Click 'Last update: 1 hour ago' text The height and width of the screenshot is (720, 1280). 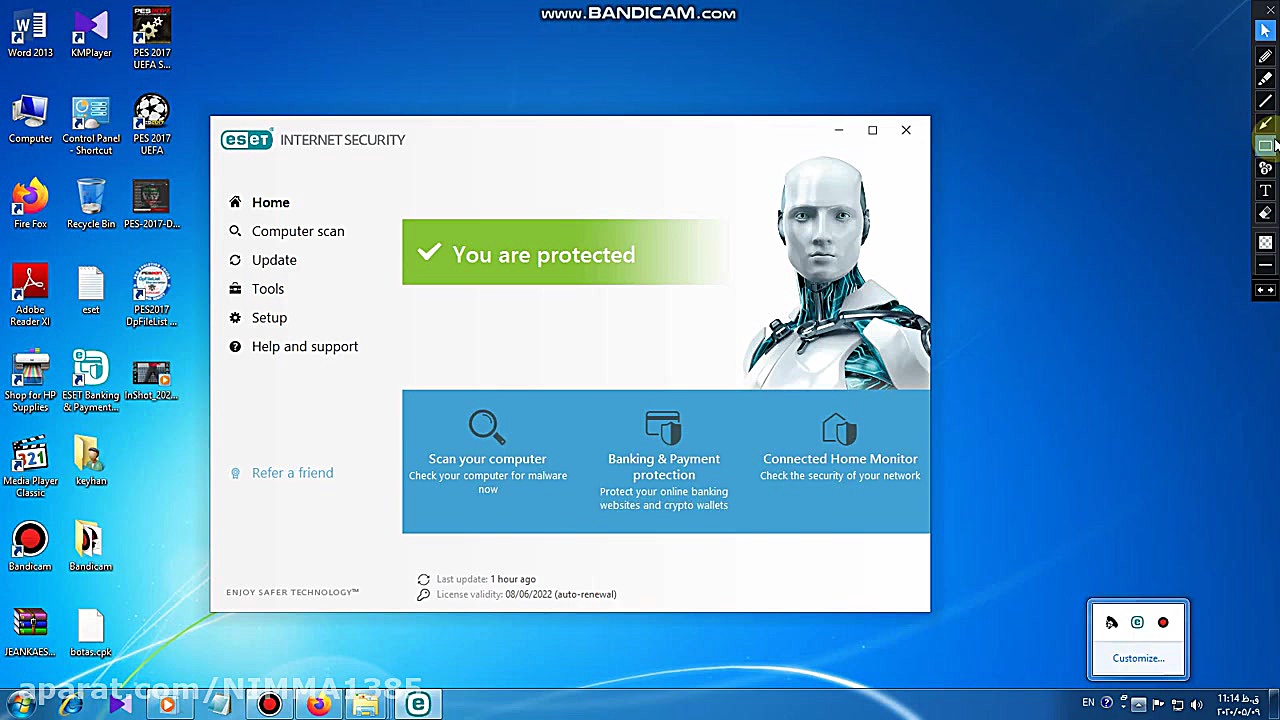pyautogui.click(x=486, y=579)
